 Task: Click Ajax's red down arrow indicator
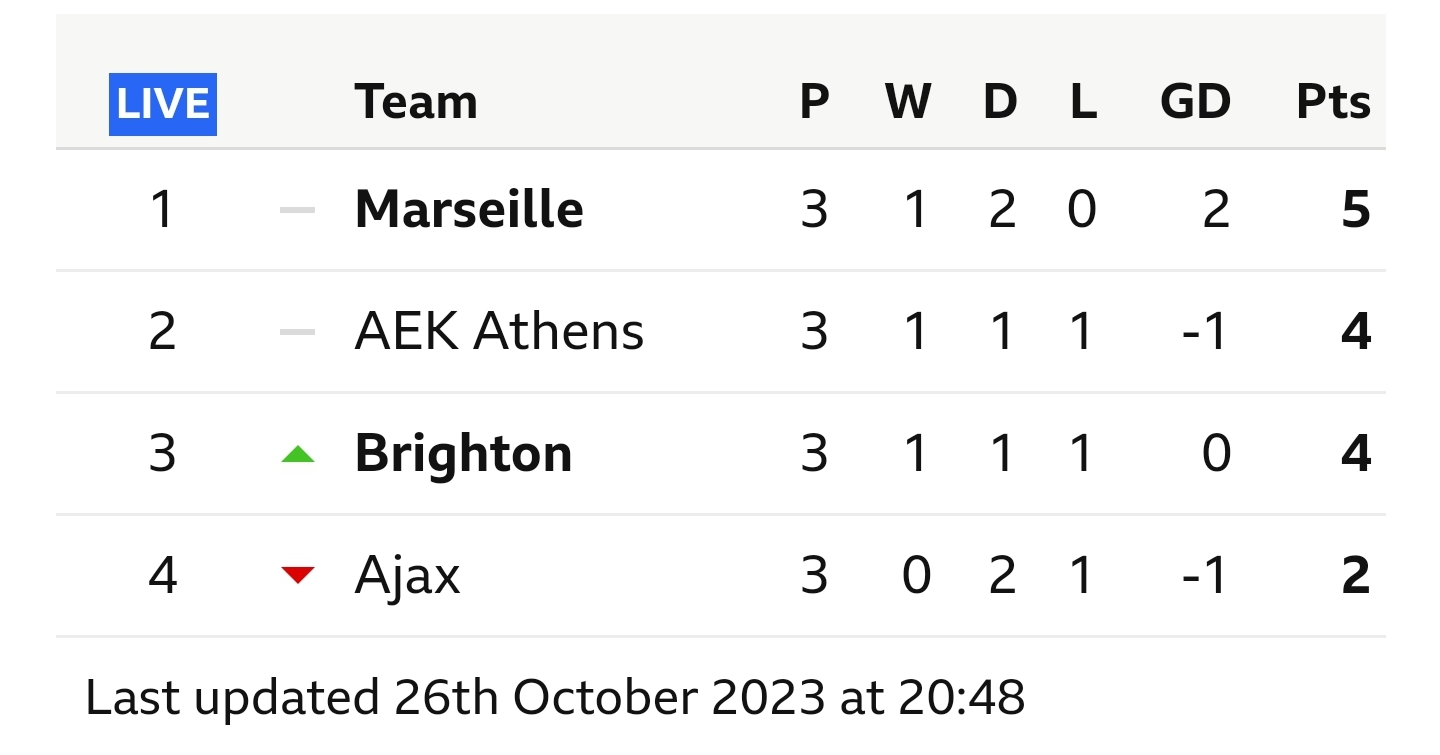298,575
